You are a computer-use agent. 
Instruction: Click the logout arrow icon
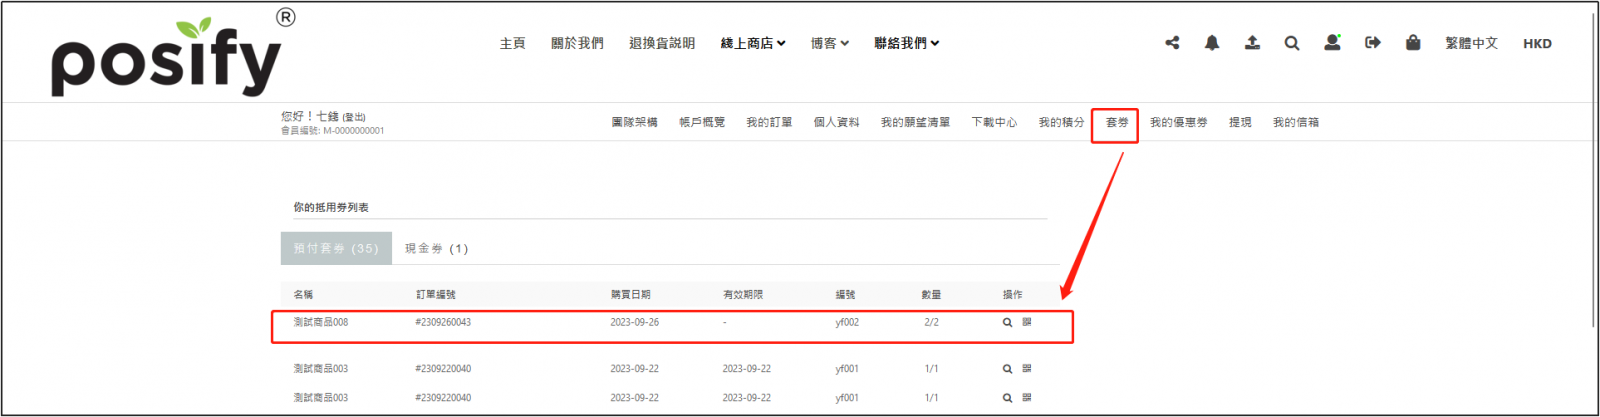coord(1373,43)
